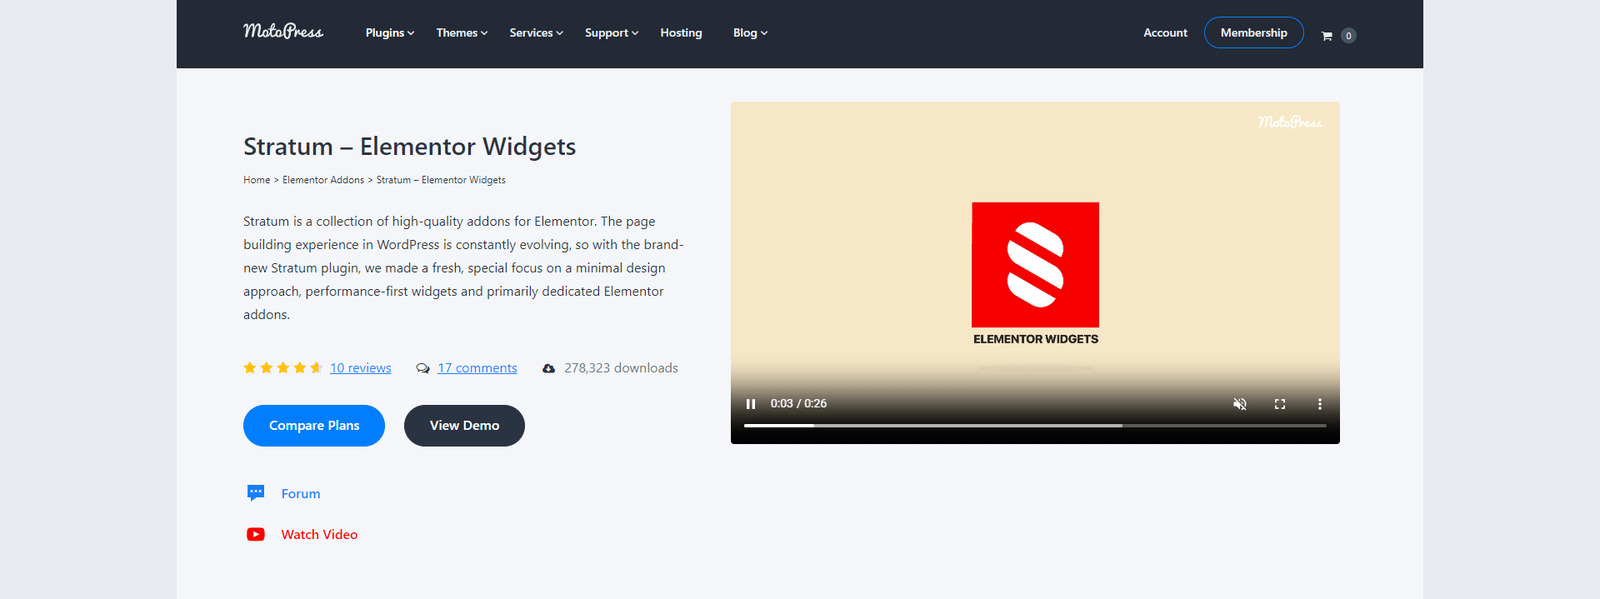Expand the Plugins dropdown menu
The image size is (1600, 599).
point(390,33)
